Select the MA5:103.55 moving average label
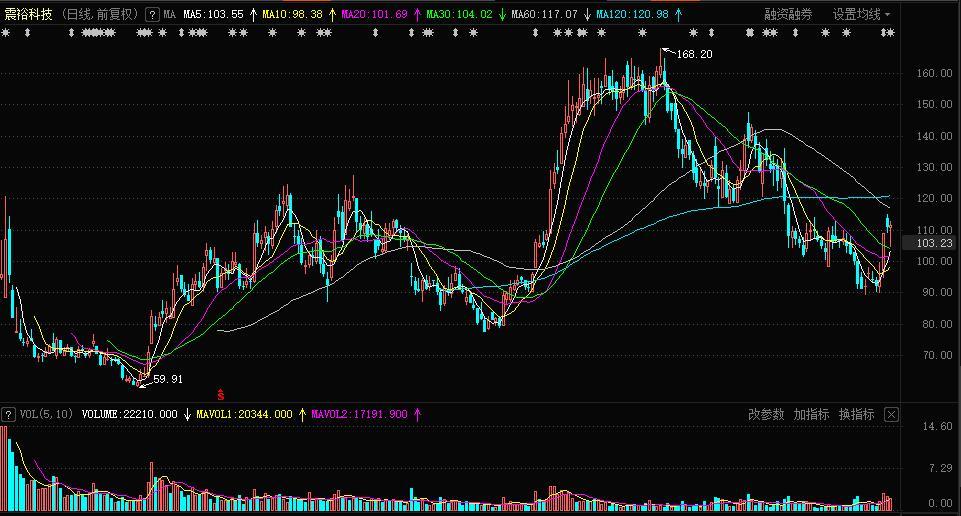This screenshot has height=516, width=961. (x=213, y=14)
